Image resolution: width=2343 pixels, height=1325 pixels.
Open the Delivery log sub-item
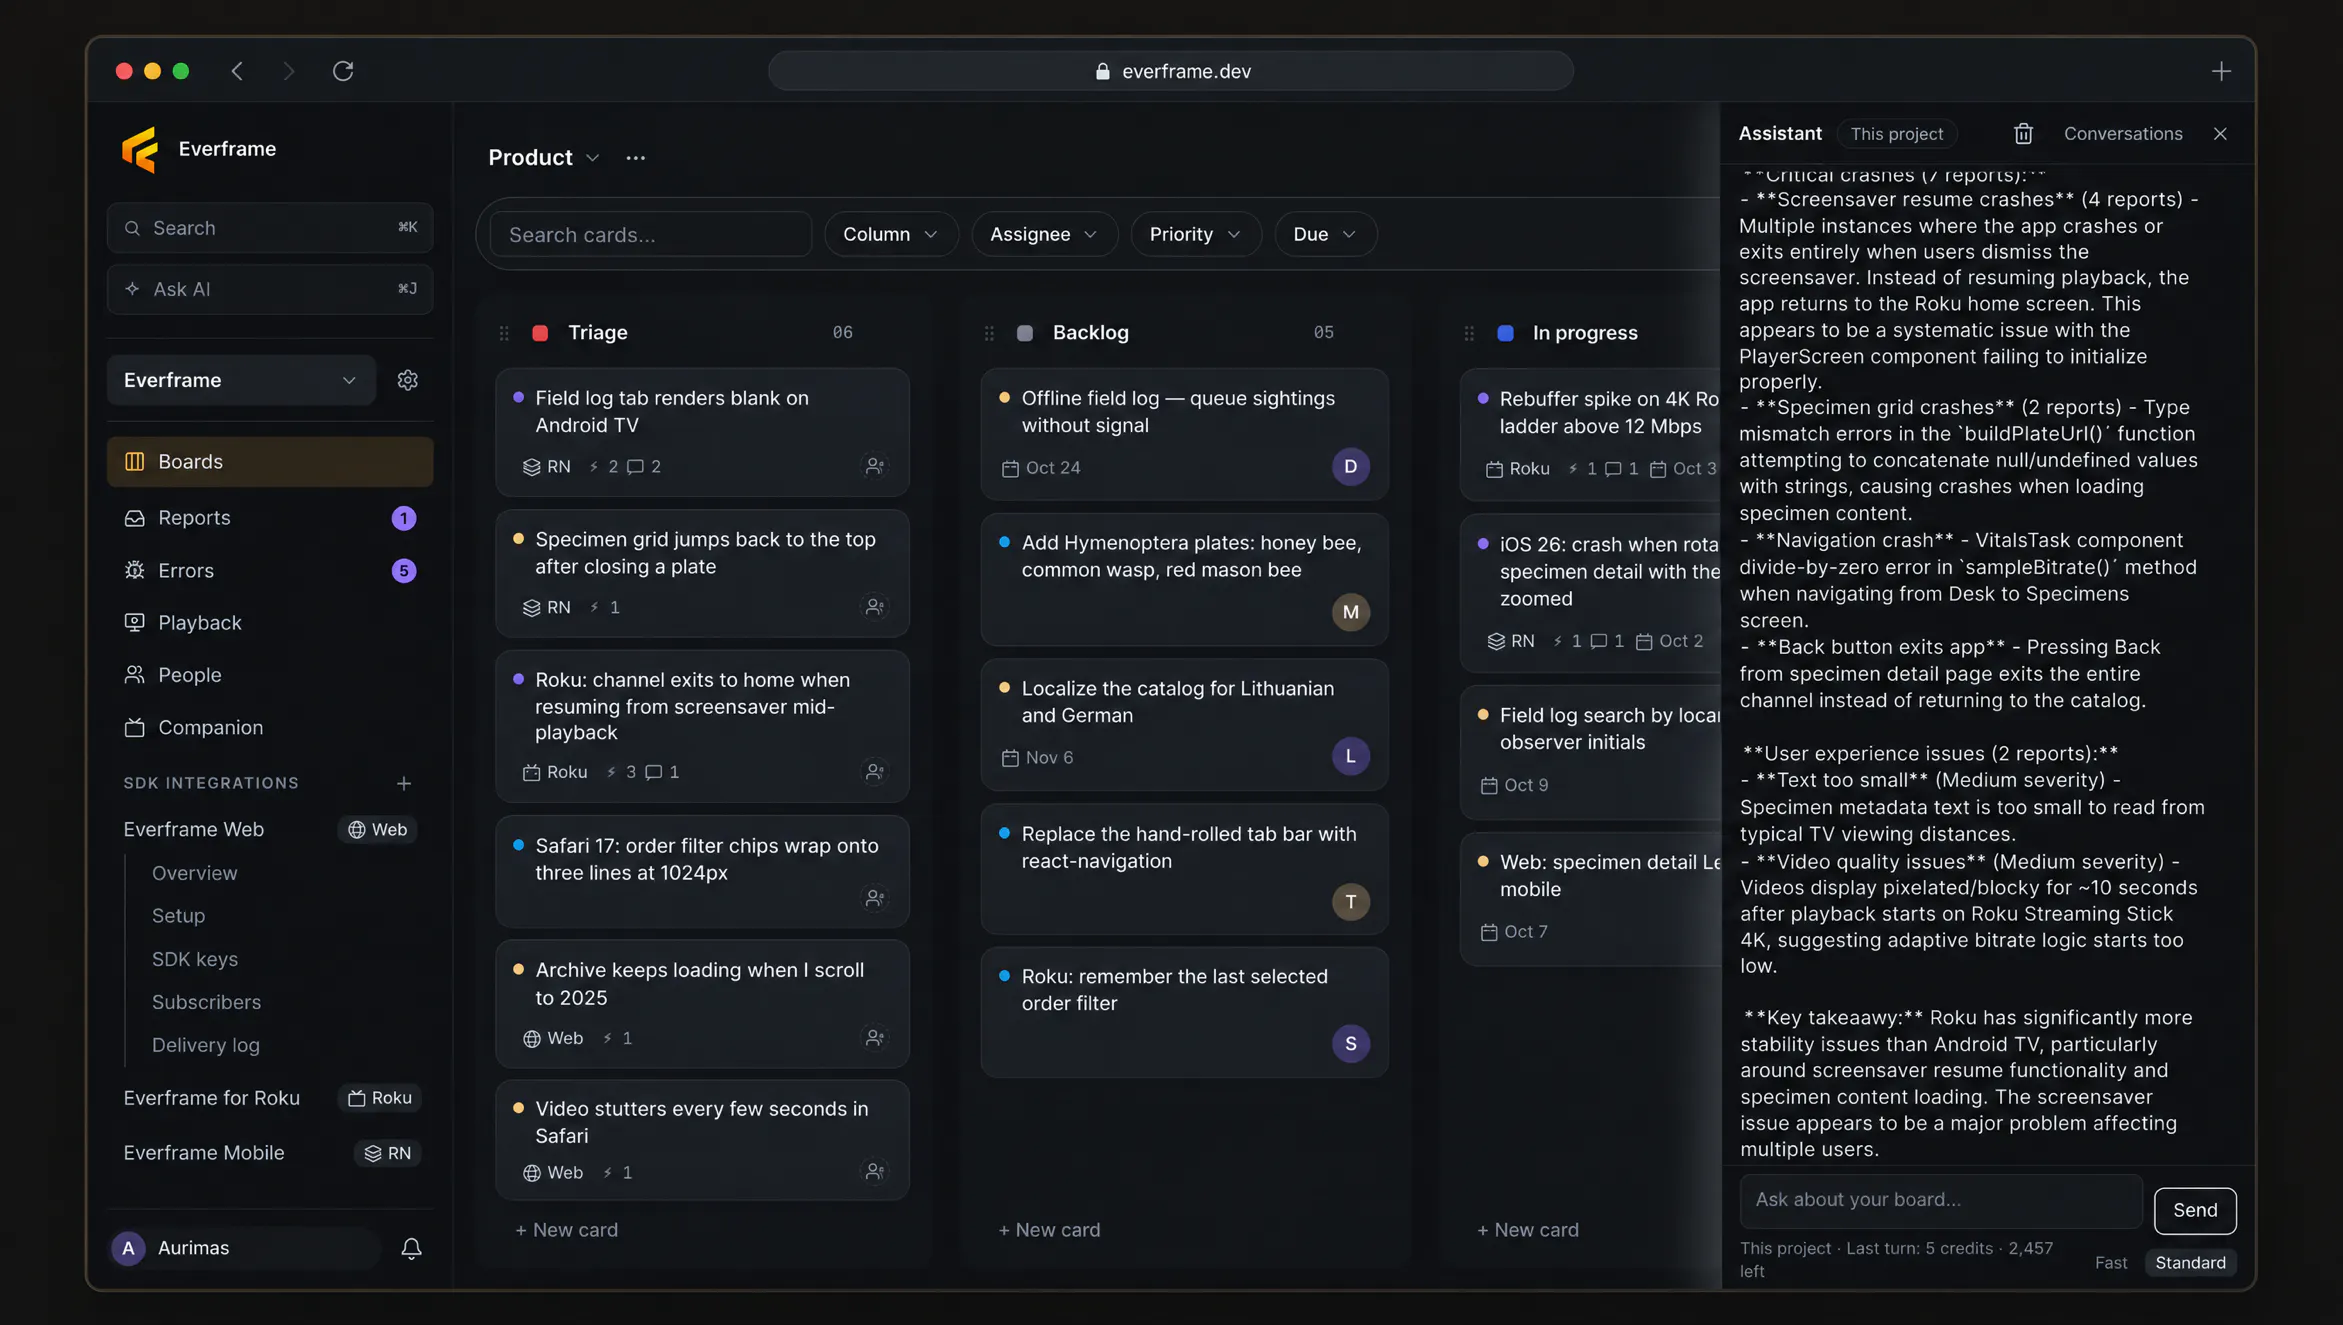pyautogui.click(x=205, y=1045)
